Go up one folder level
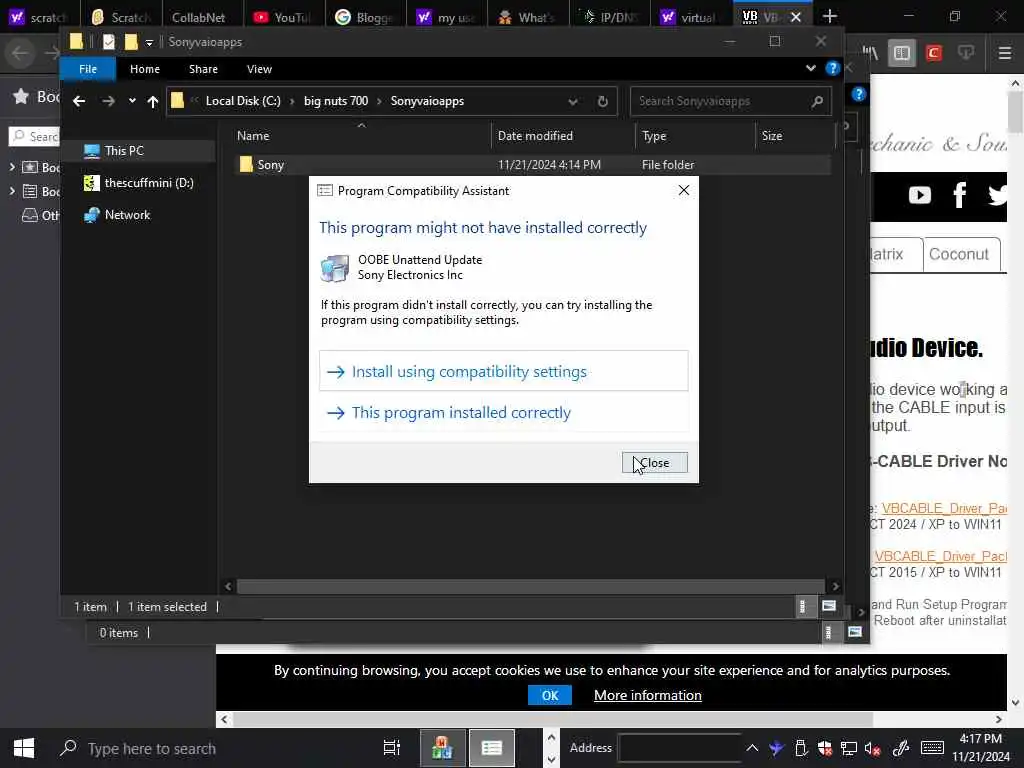Viewport: 1024px width, 768px height. pyautogui.click(x=153, y=101)
